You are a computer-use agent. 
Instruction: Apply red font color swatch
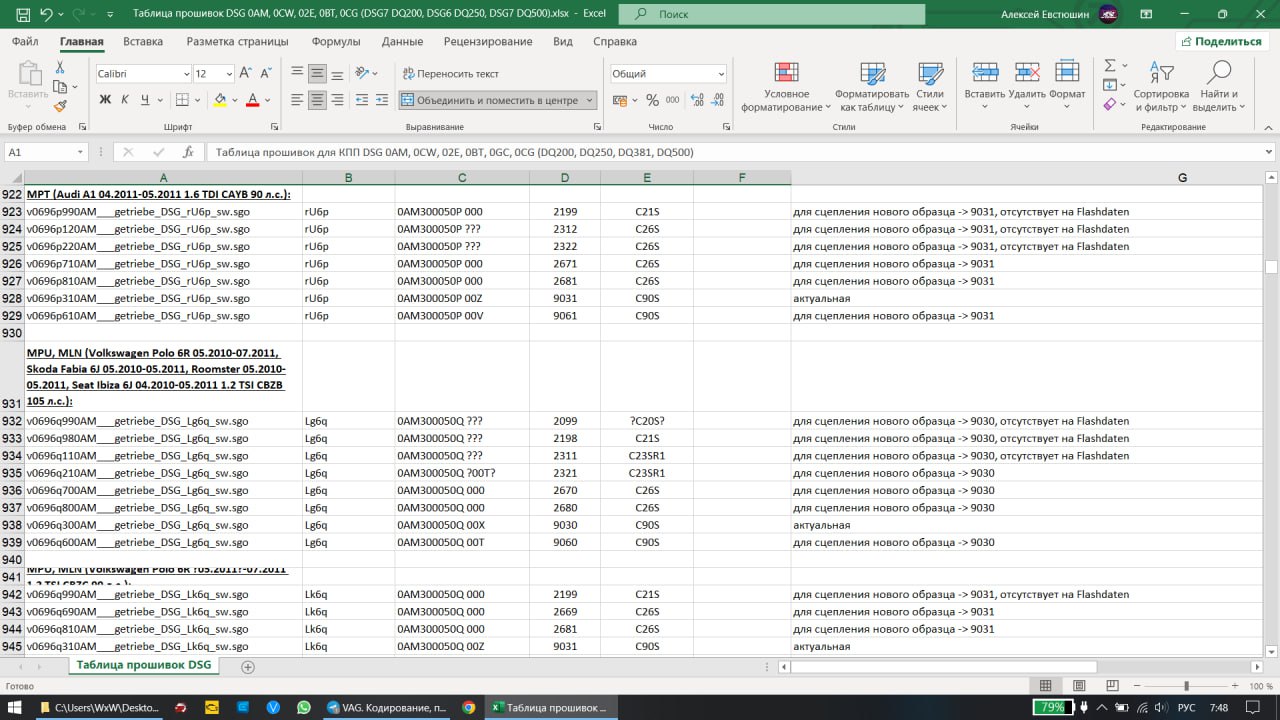[x=253, y=100]
